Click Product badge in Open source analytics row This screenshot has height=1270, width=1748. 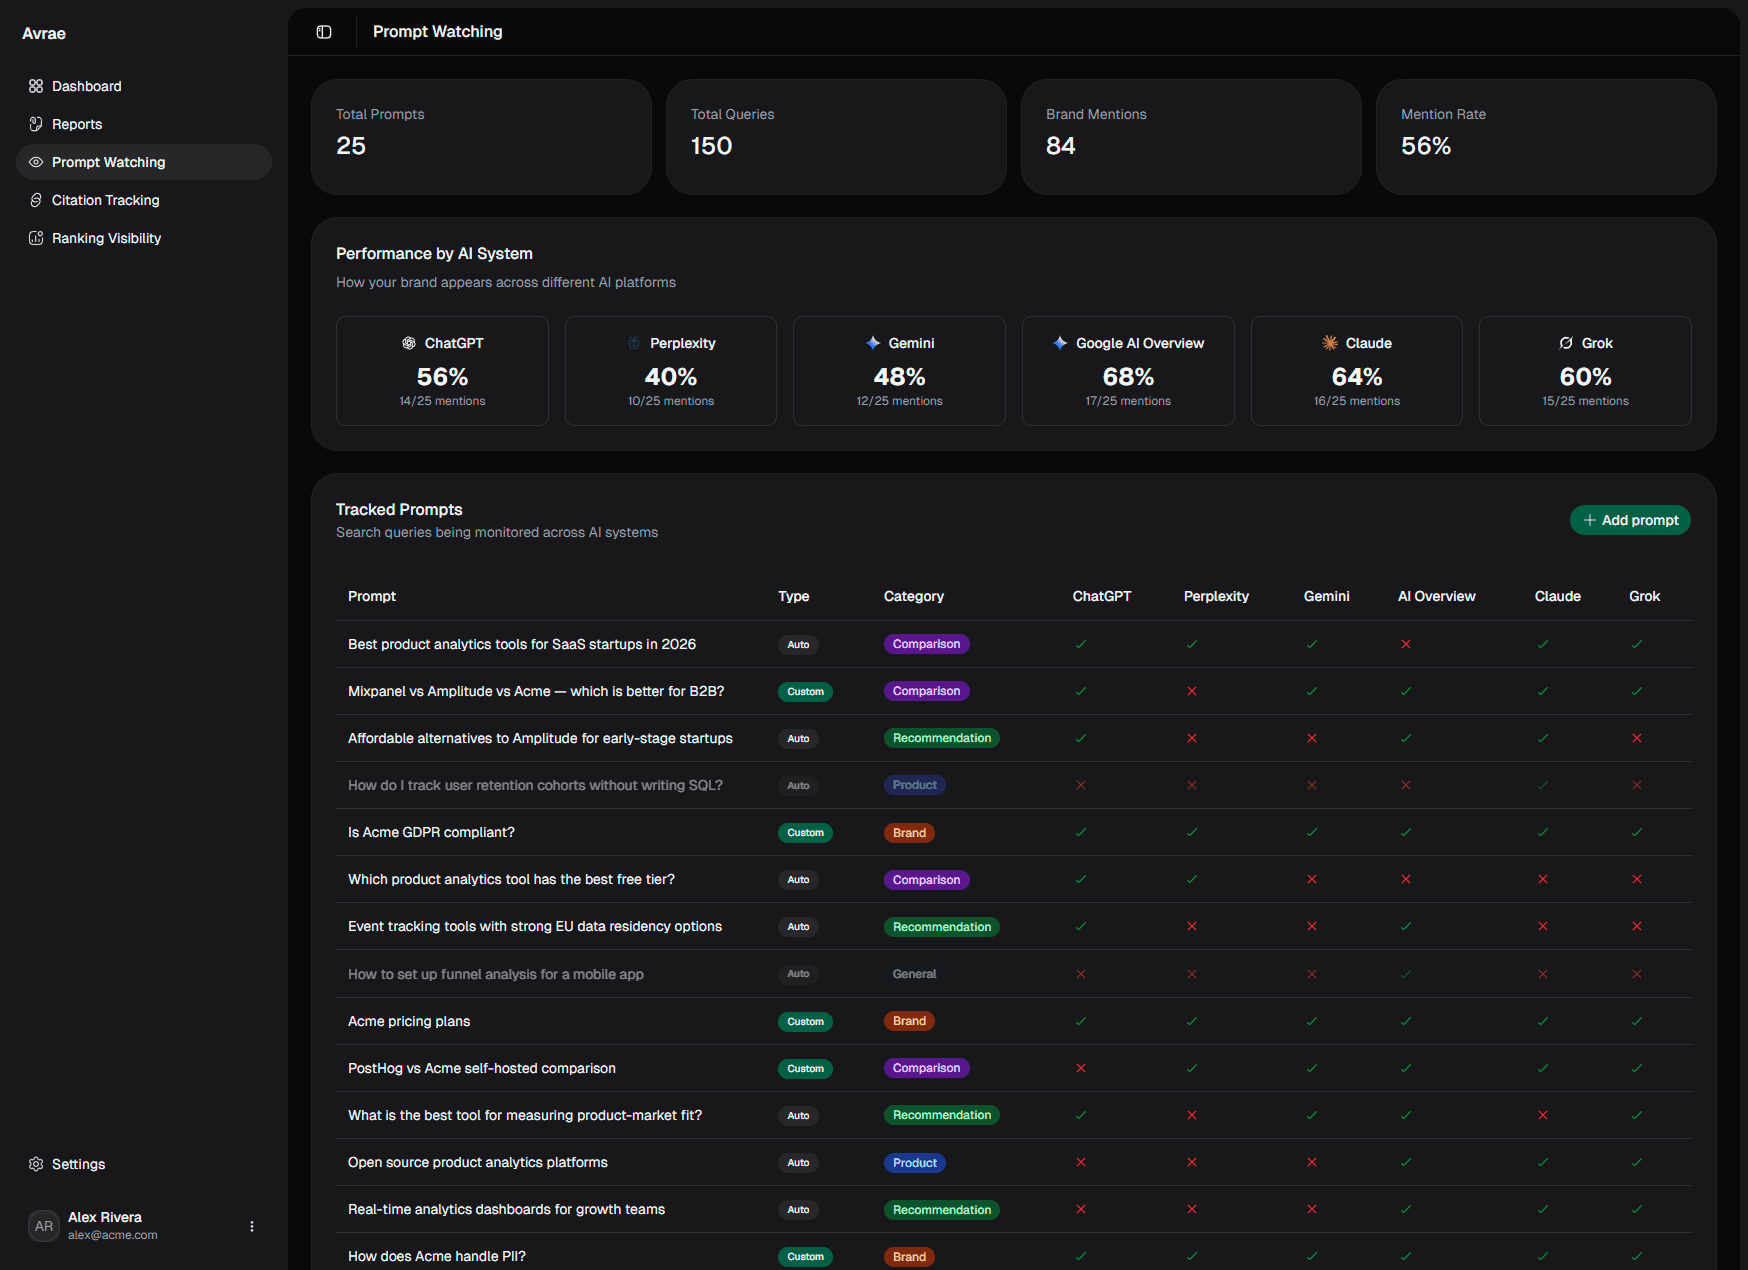[x=915, y=1162]
